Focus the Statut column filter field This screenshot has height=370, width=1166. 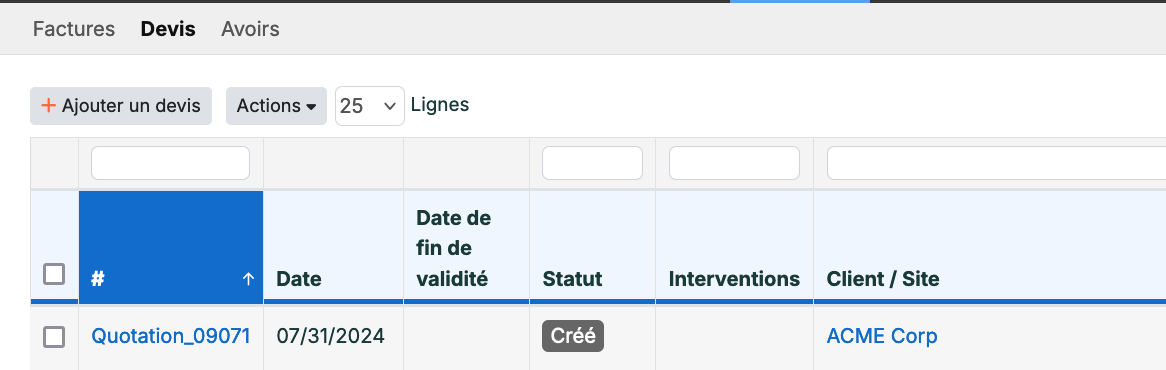[x=593, y=163]
